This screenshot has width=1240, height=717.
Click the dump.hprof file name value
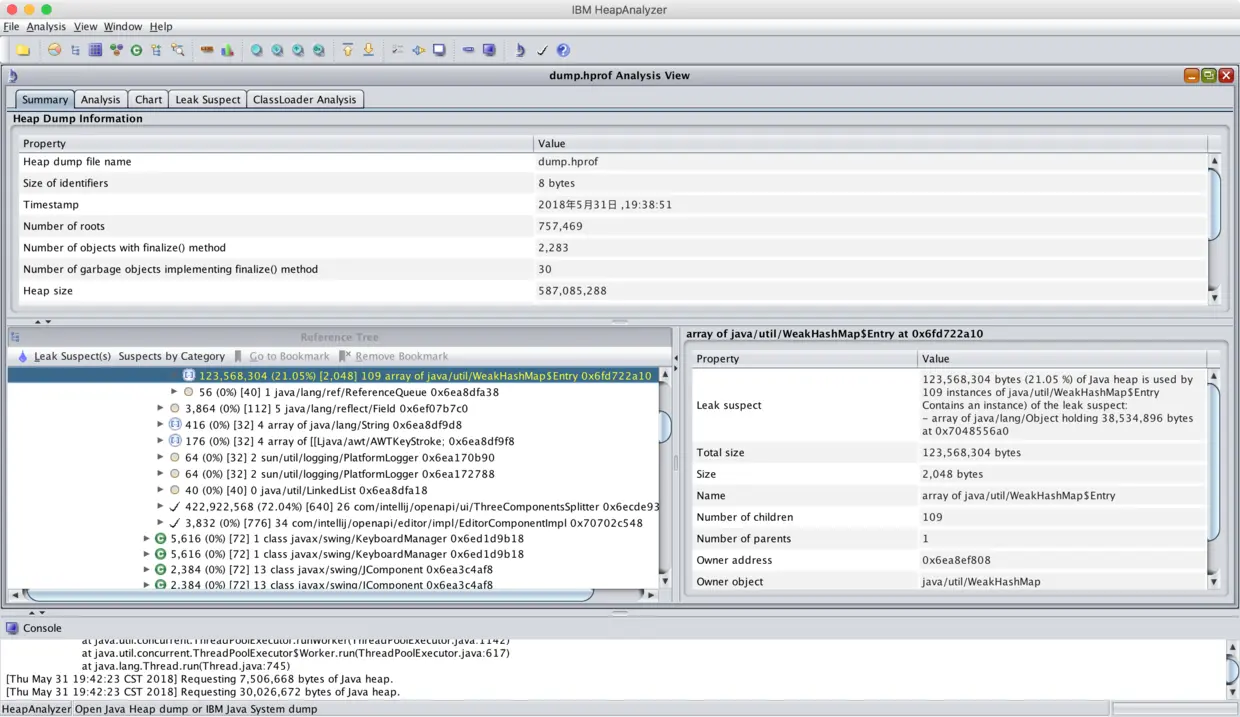(568, 161)
